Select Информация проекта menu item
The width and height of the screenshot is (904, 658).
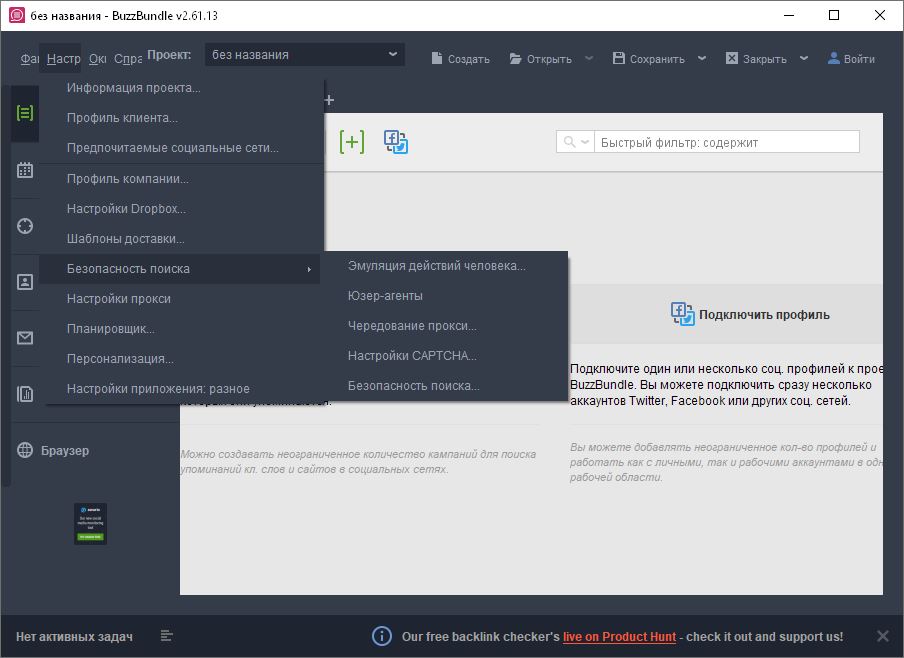[x=182, y=88]
